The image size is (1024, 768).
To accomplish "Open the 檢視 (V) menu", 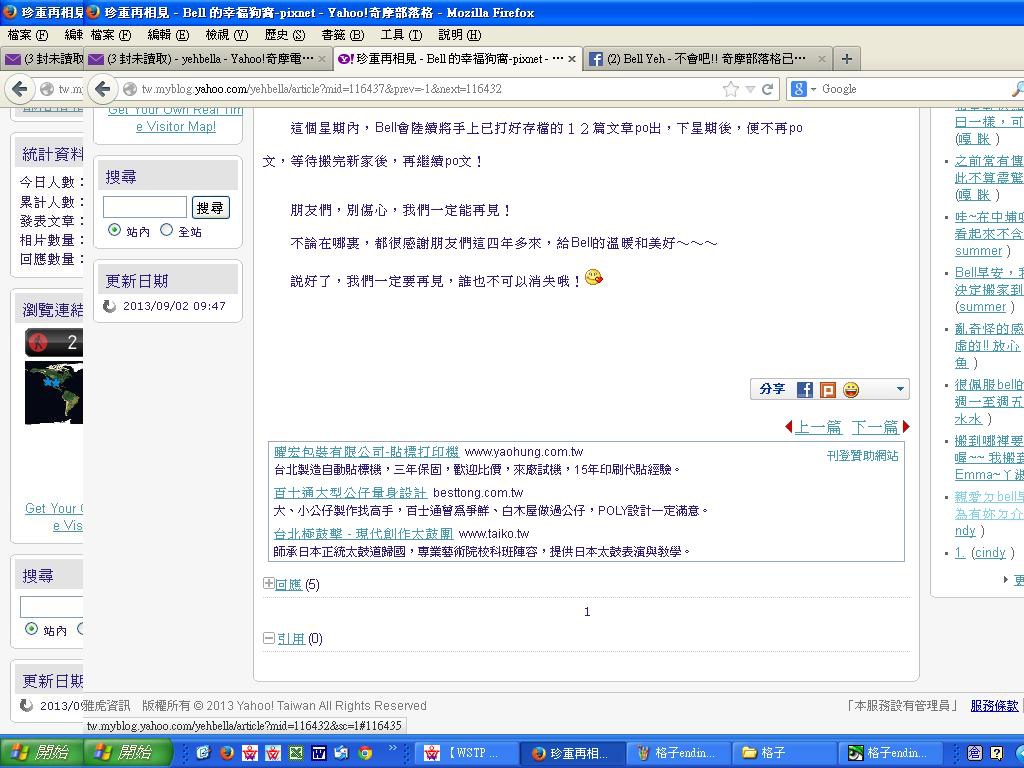I will 227,35.
